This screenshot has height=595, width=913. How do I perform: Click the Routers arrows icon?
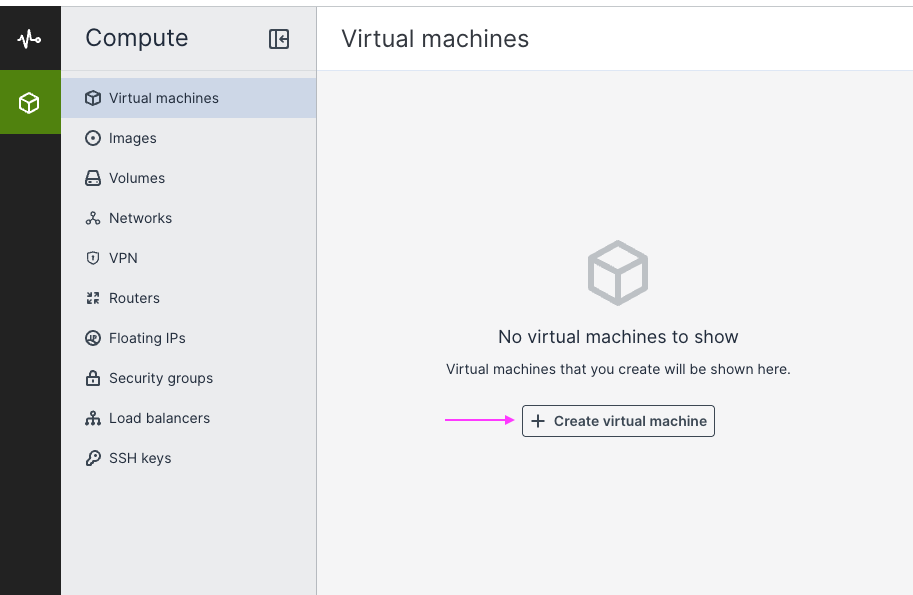[93, 298]
